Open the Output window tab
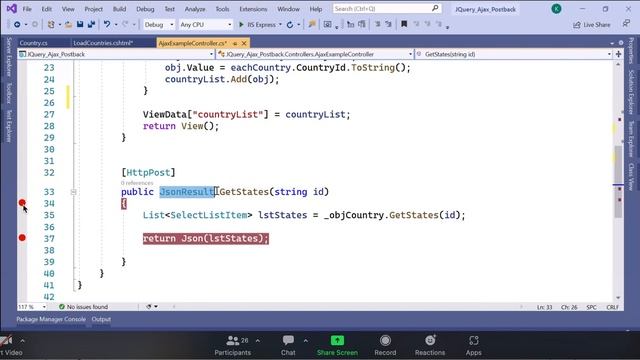The image size is (640, 360). (101, 319)
